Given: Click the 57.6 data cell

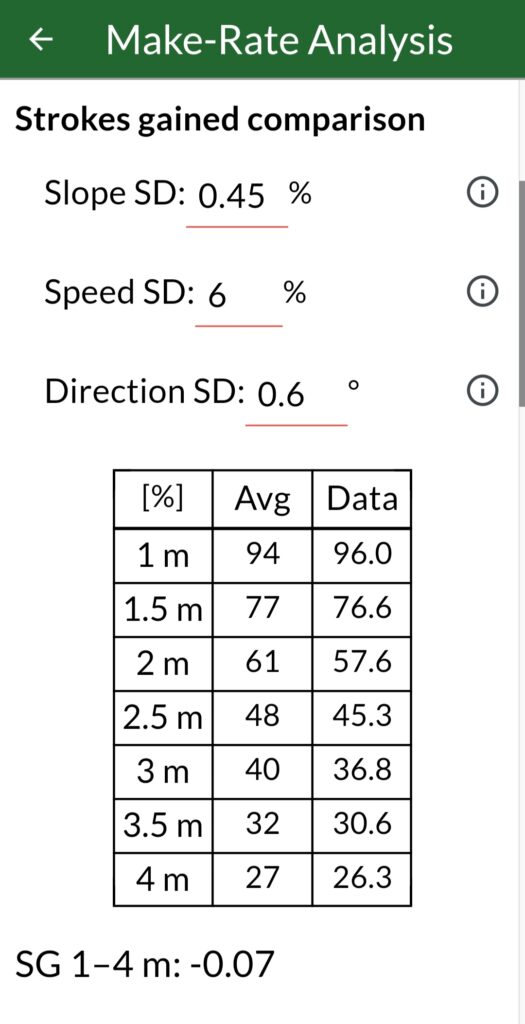Looking at the screenshot, I should click(x=362, y=663).
